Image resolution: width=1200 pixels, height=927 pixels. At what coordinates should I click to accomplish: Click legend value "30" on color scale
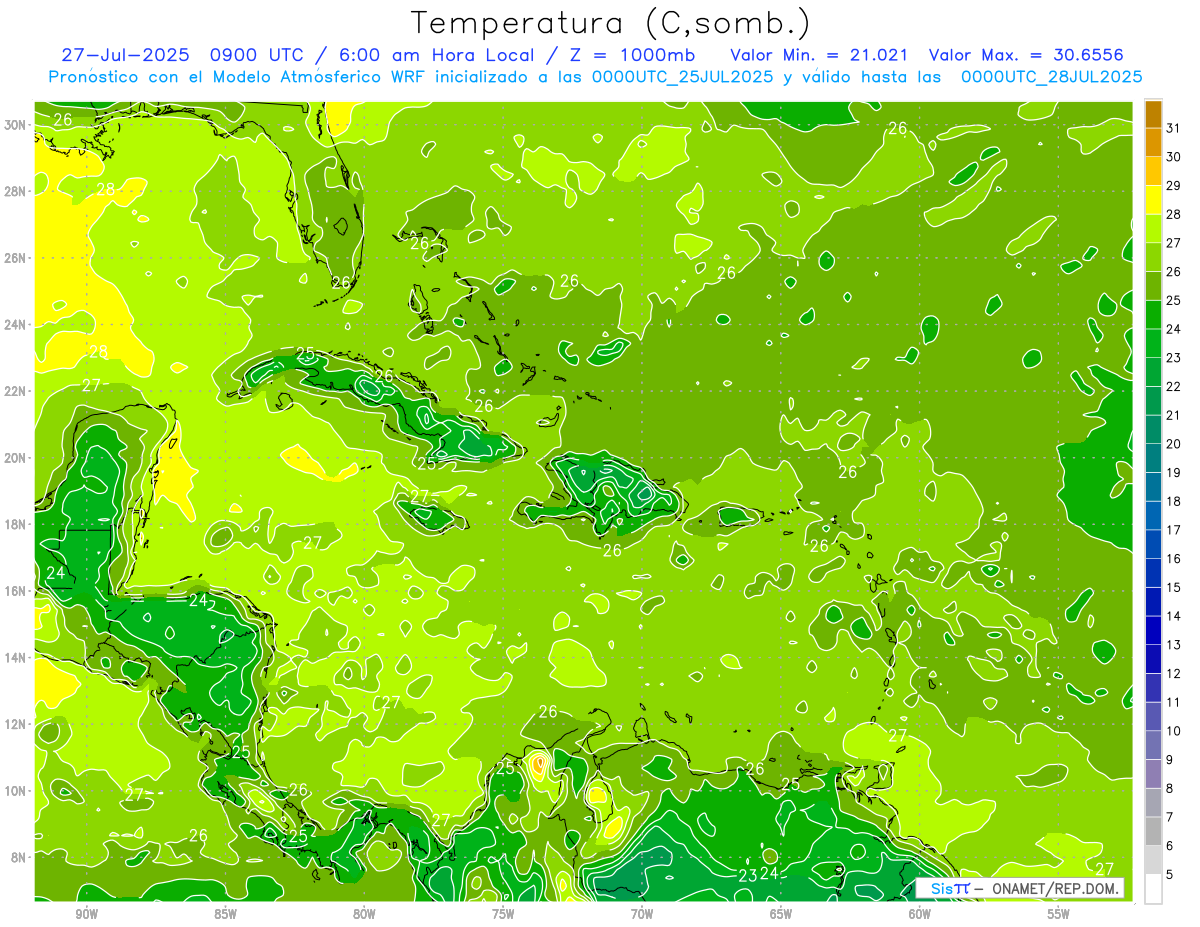pyautogui.click(x=1174, y=157)
